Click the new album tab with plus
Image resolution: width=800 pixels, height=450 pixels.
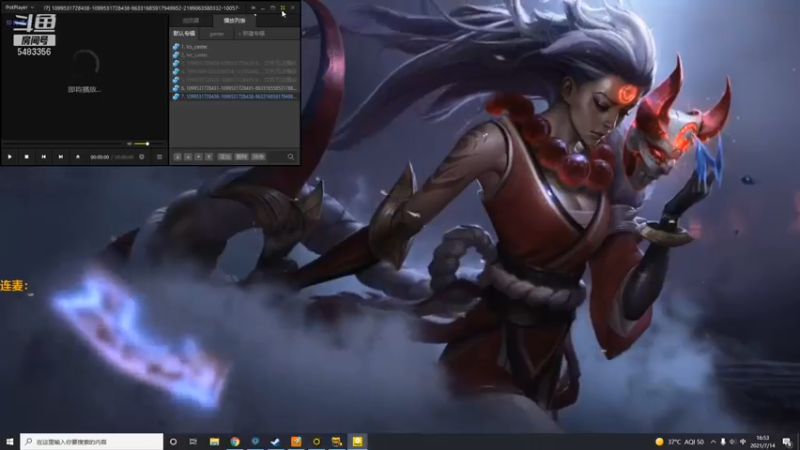point(252,34)
